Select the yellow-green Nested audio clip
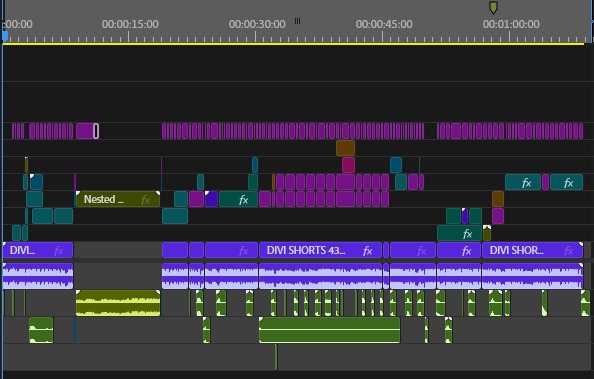The width and height of the screenshot is (594, 379). (x=118, y=303)
